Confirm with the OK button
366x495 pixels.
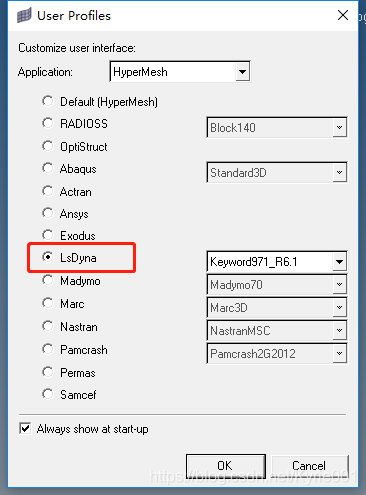click(x=226, y=466)
